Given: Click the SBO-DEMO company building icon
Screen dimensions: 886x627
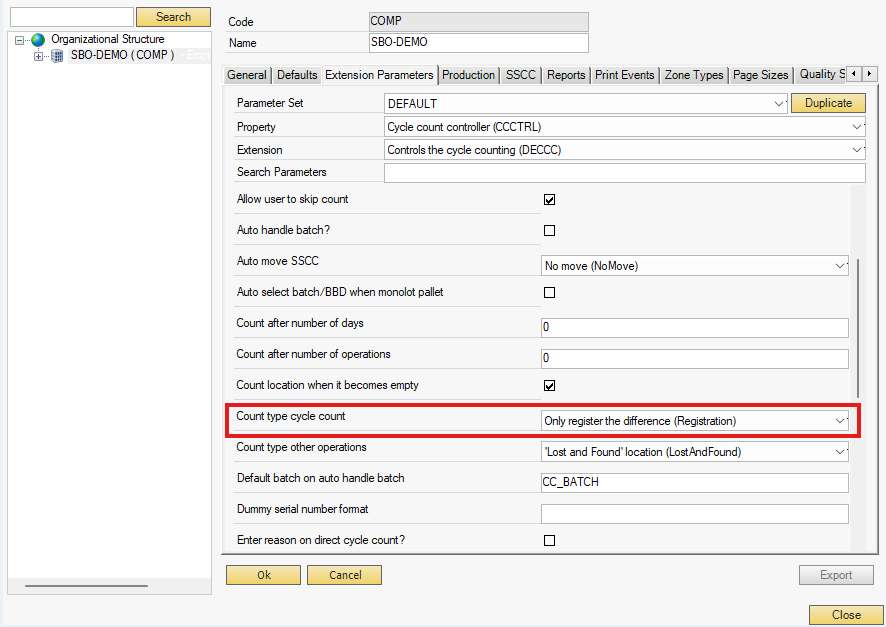Looking at the screenshot, I should 57,56.
